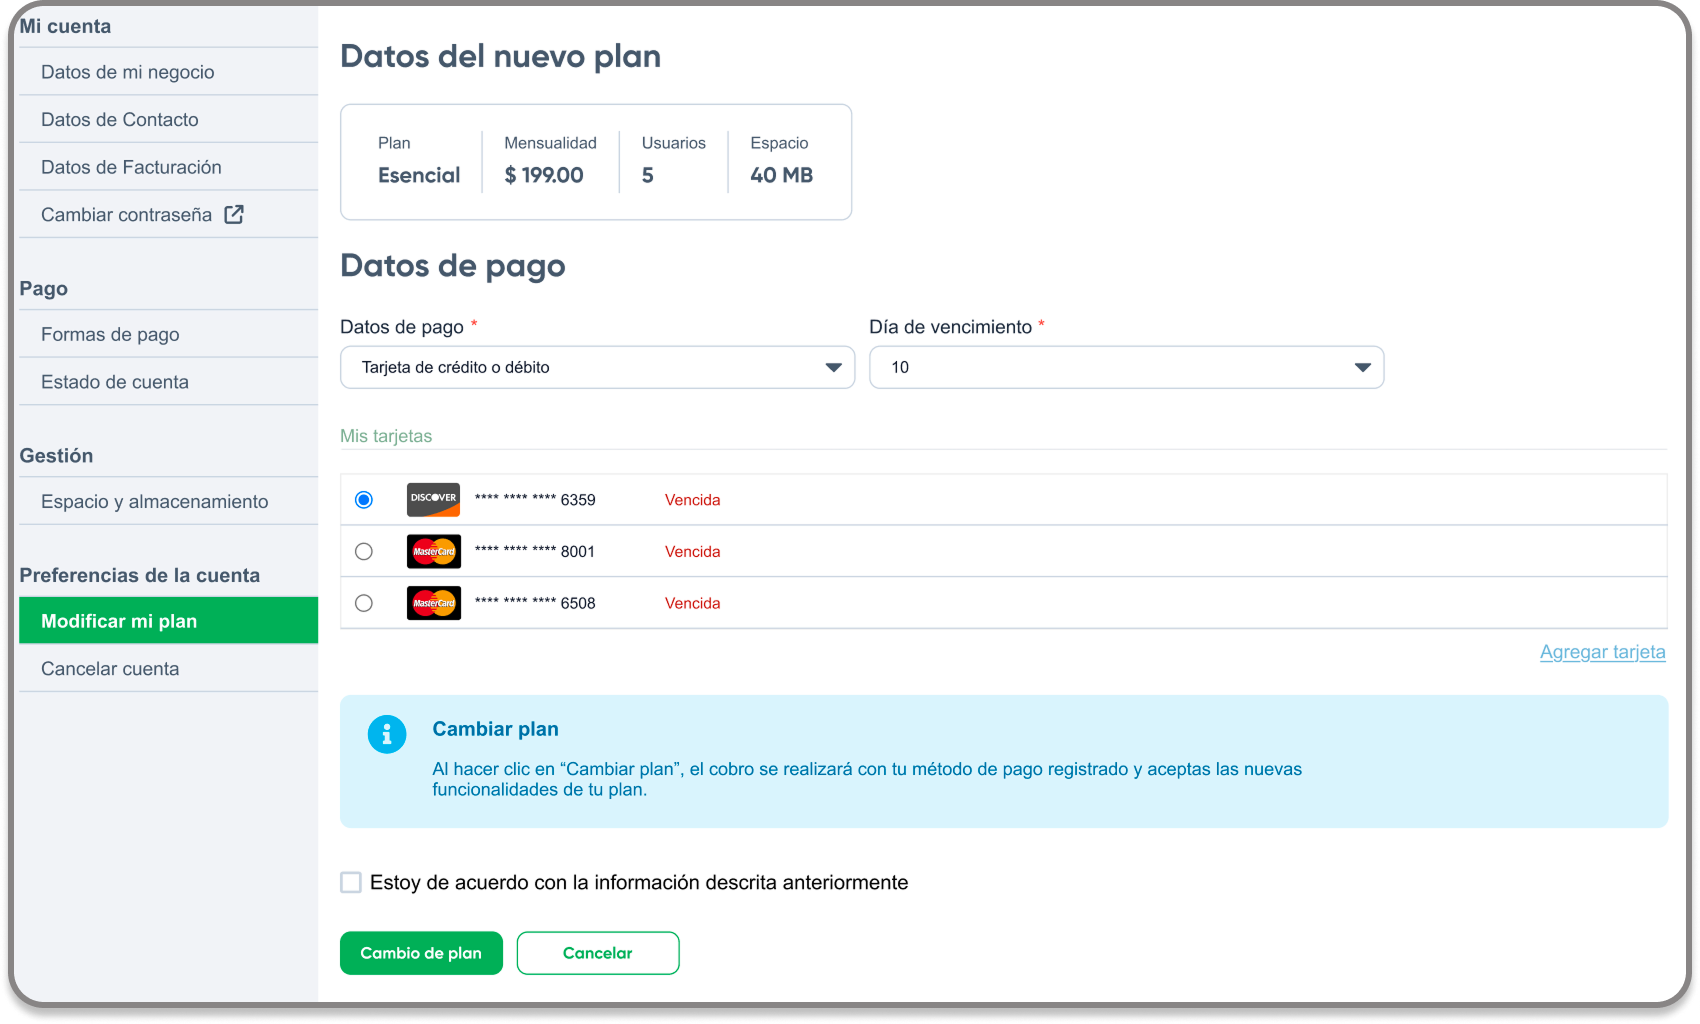Click the Vencida status of card 8001
The image size is (1700, 1024).
692,552
